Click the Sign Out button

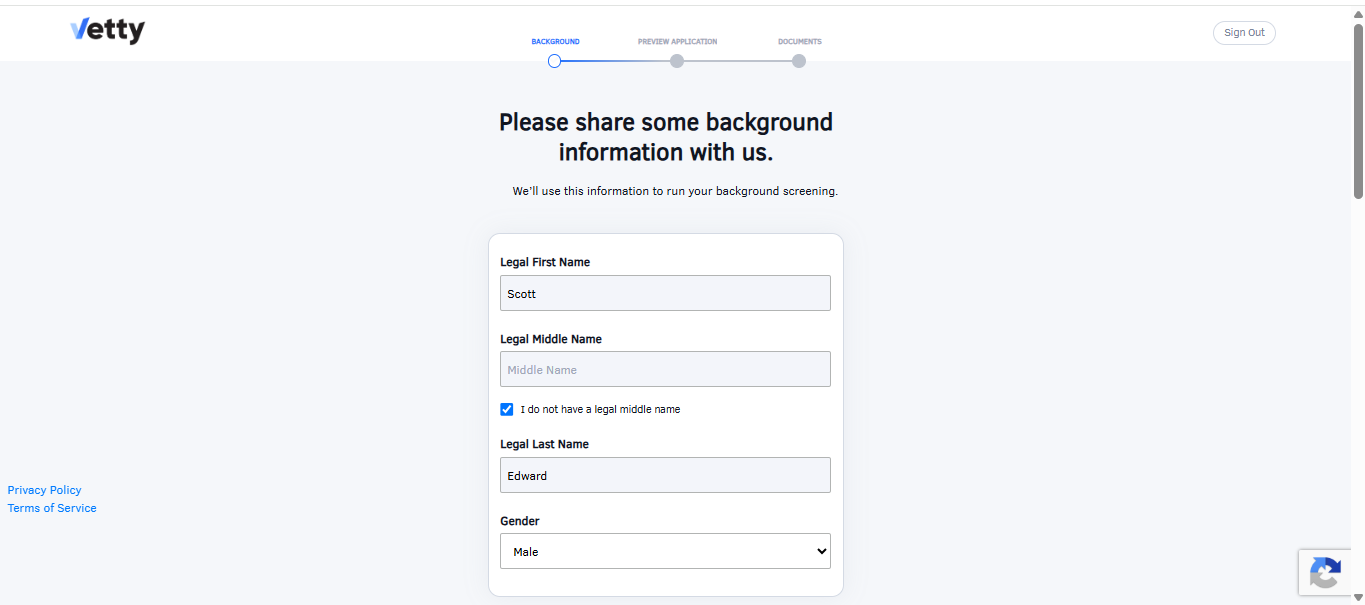point(1244,33)
